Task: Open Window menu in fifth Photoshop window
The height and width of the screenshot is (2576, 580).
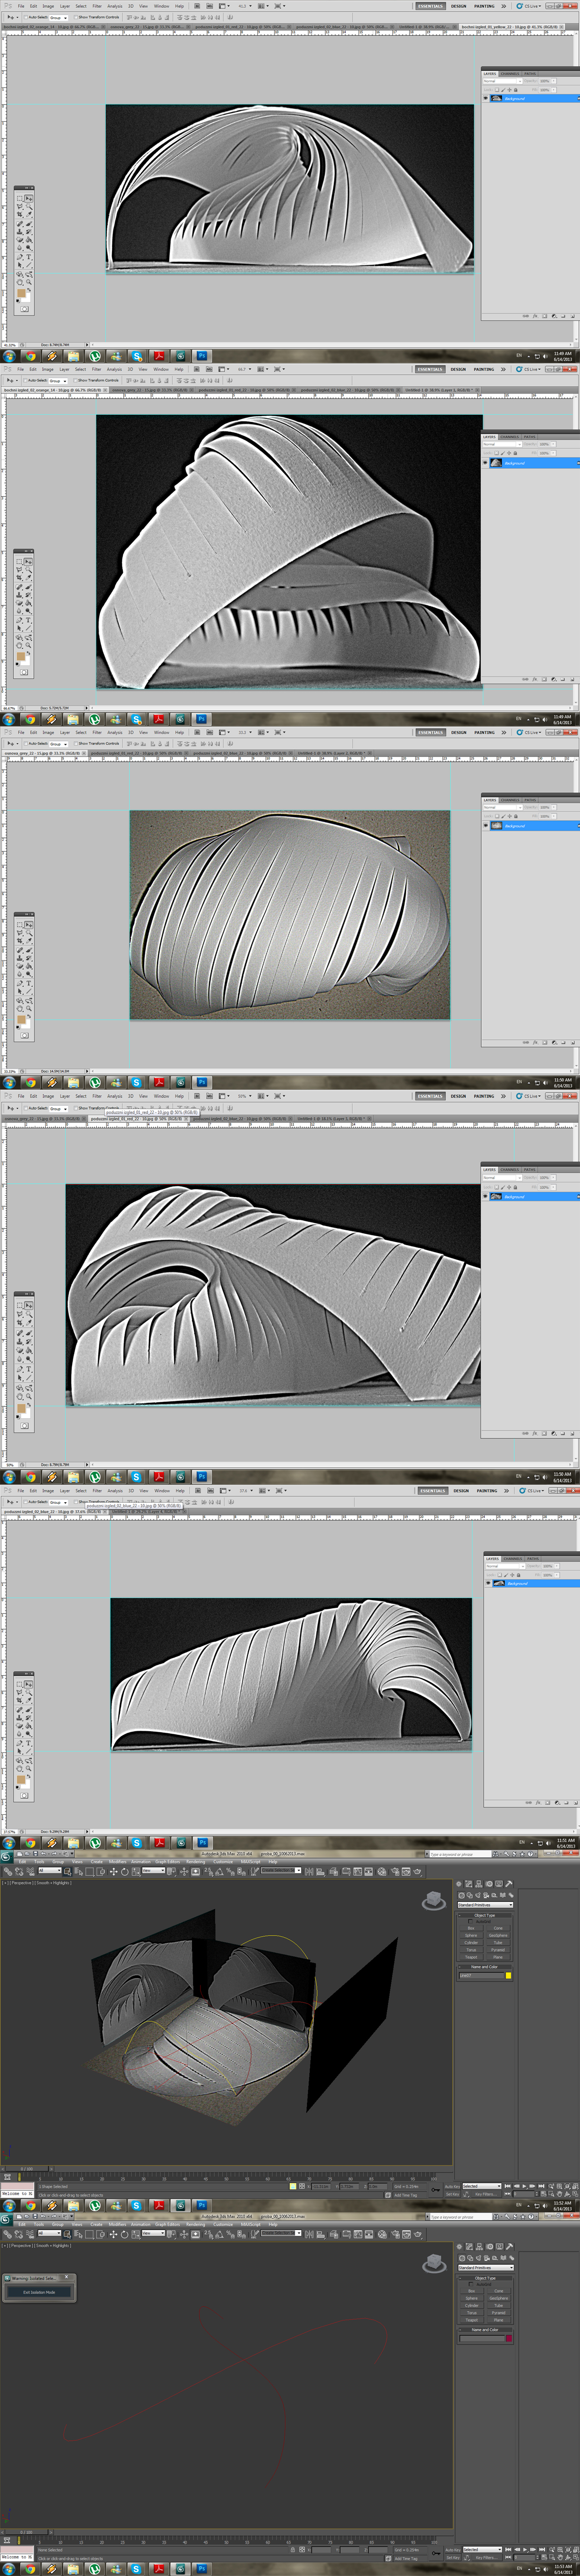Action: 162,1490
